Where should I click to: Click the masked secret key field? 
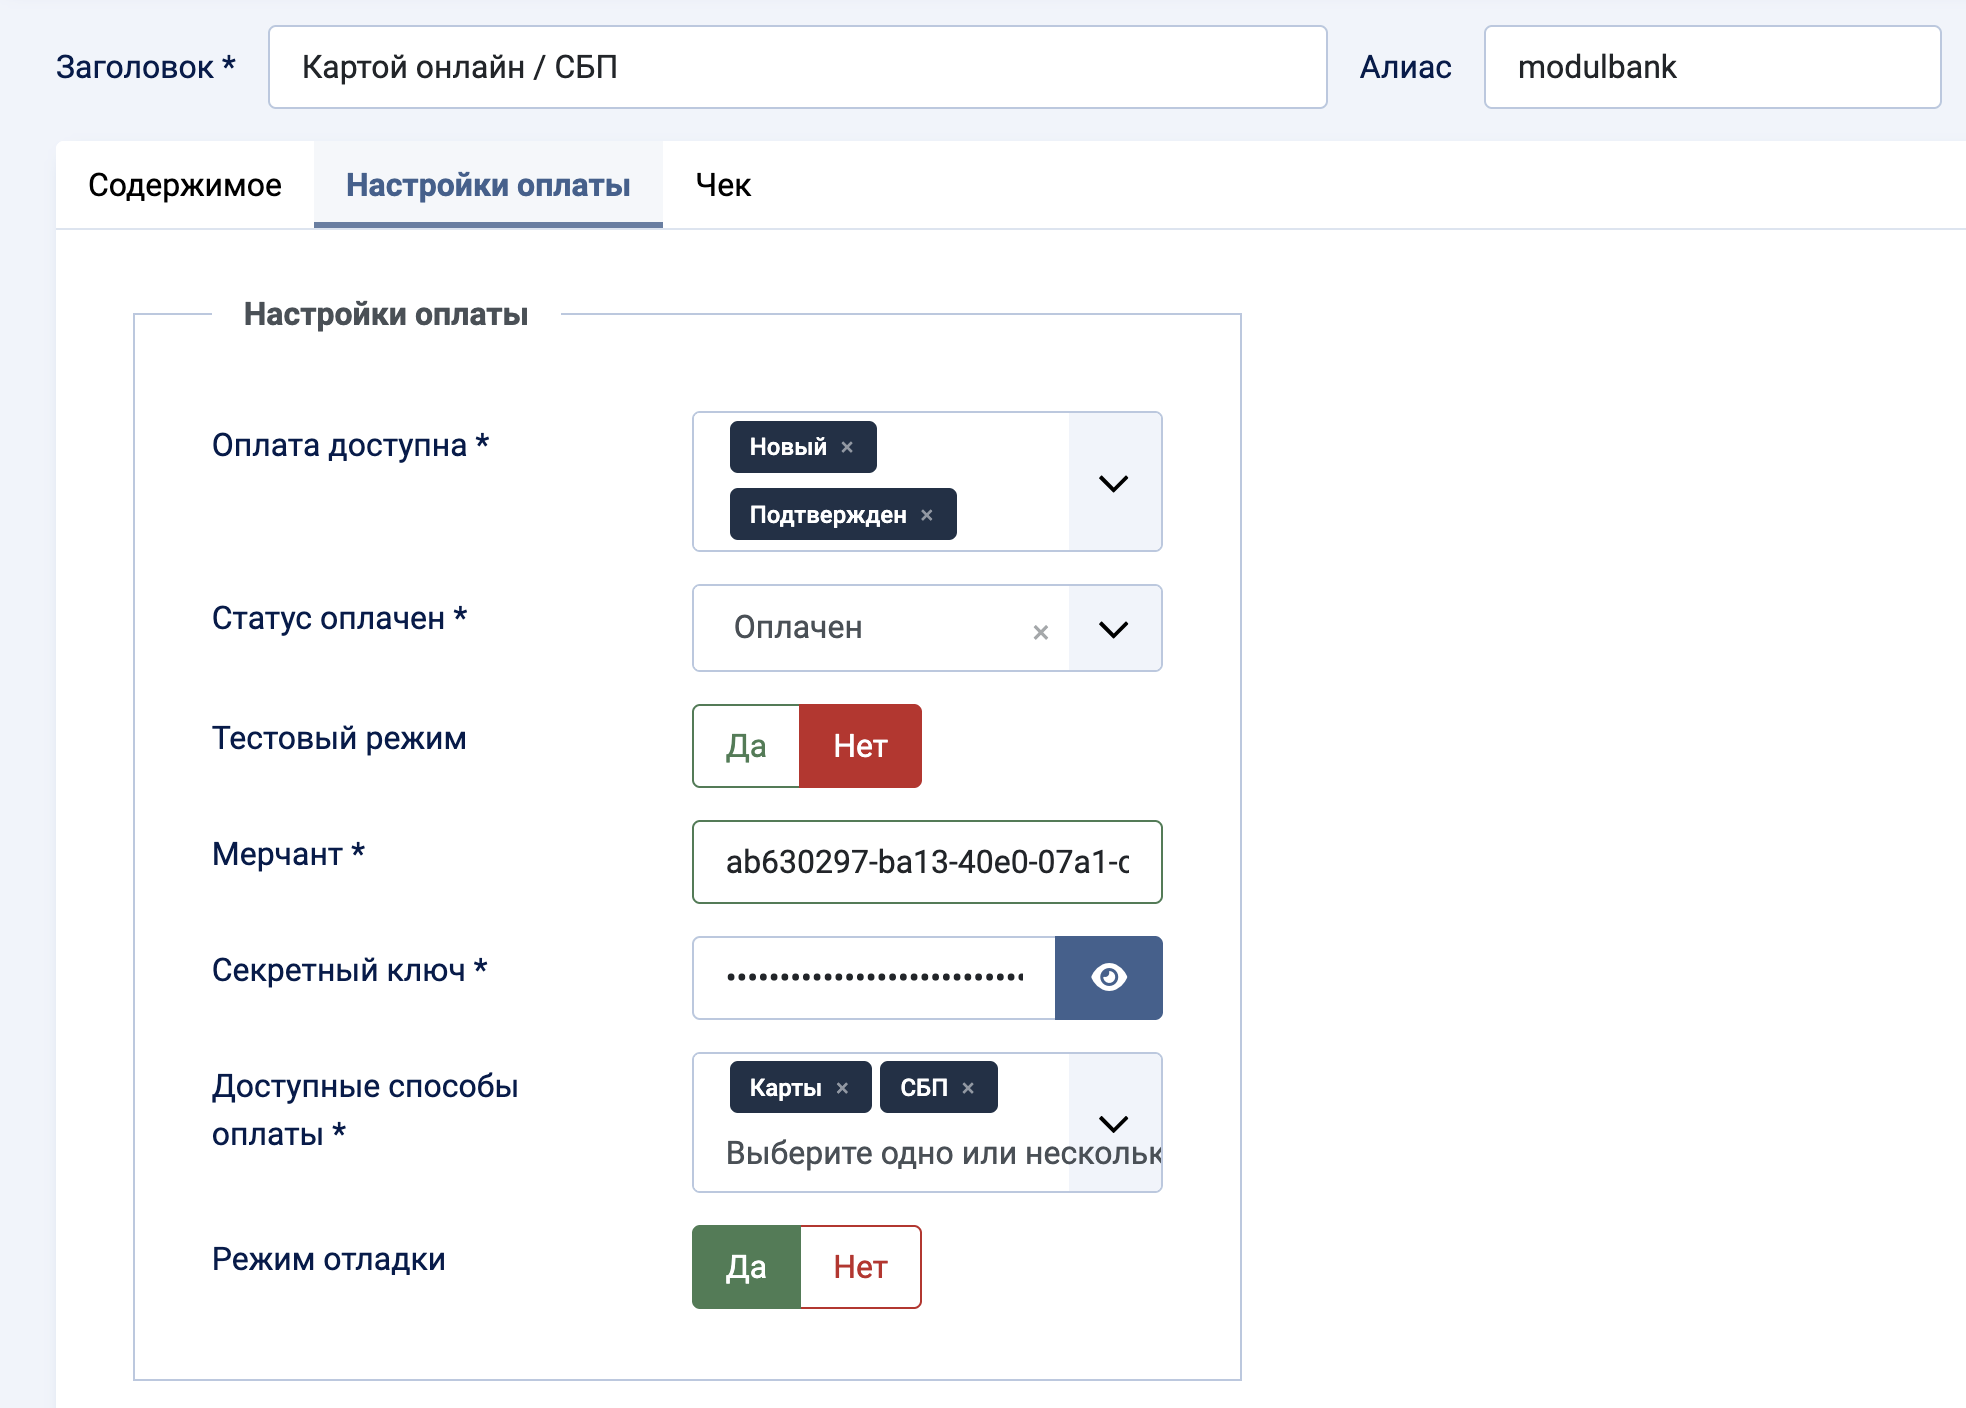coord(875,978)
